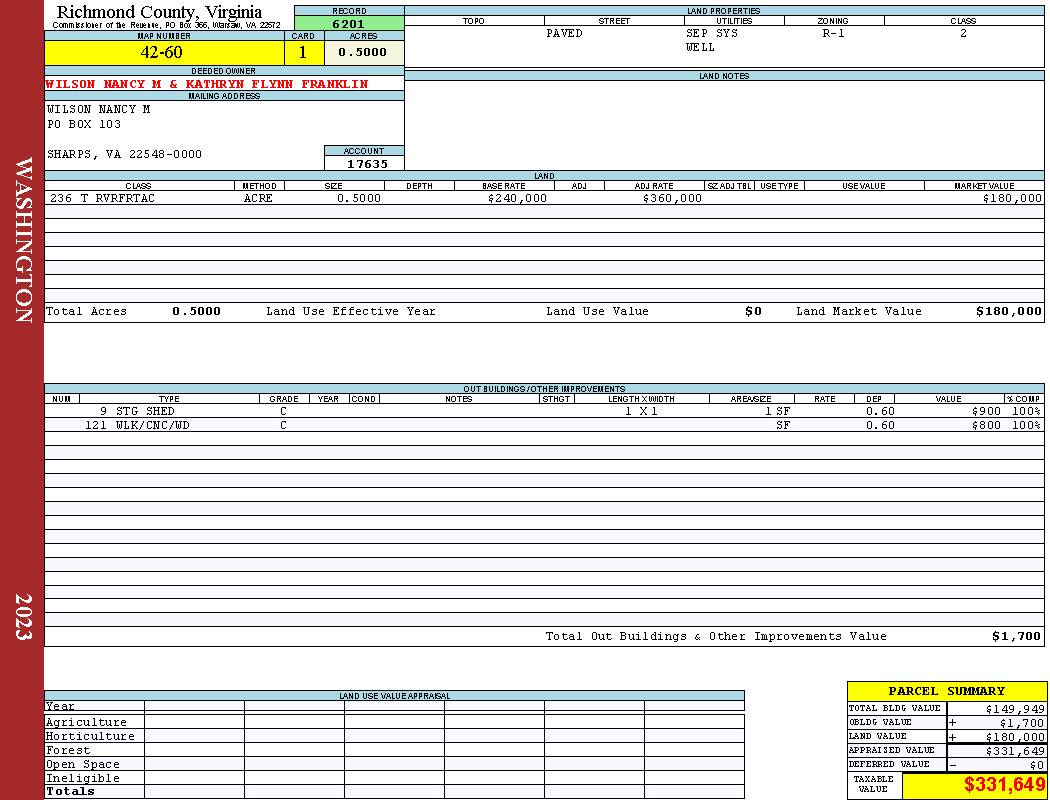Click mailing address line PO BOX 103
The height and width of the screenshot is (800, 1050).
84,124
